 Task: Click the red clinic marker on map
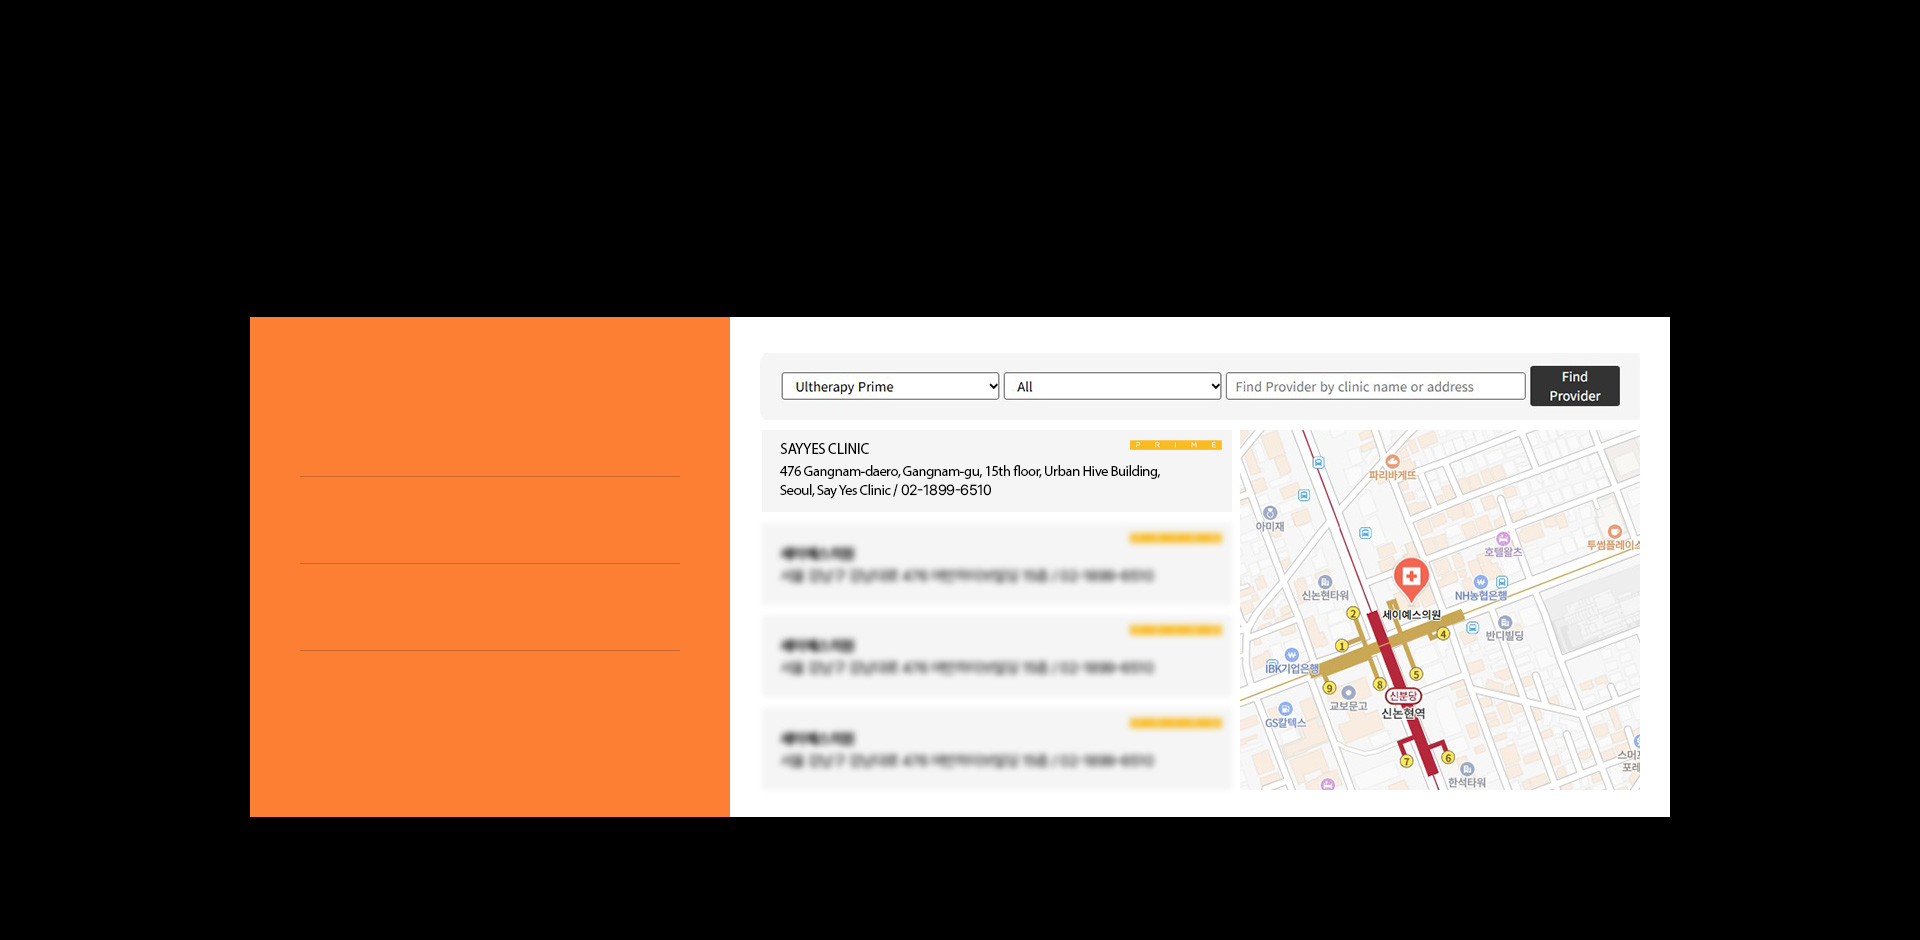coord(1411,578)
